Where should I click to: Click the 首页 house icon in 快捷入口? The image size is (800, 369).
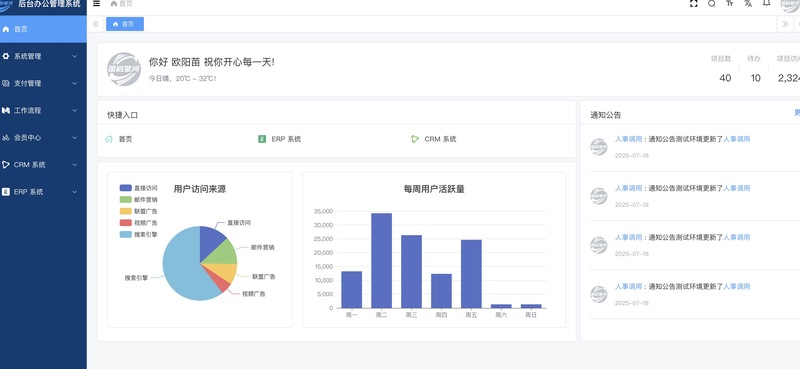pyautogui.click(x=109, y=139)
